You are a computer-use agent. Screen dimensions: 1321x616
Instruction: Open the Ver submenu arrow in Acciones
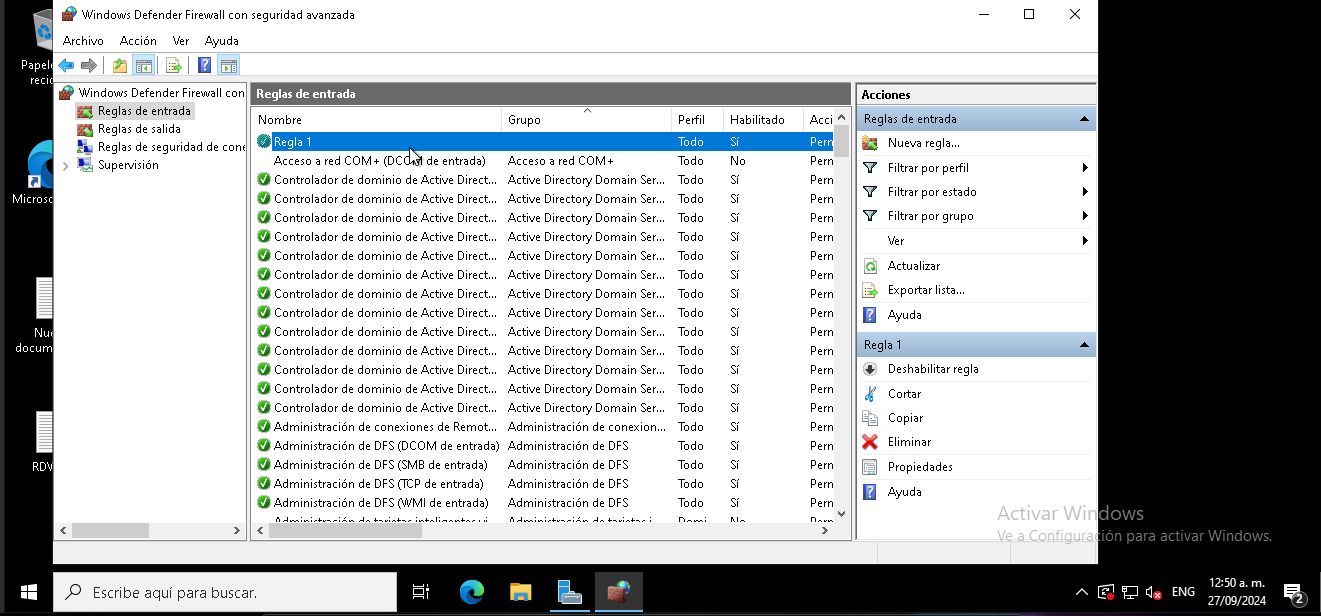click(x=1085, y=241)
